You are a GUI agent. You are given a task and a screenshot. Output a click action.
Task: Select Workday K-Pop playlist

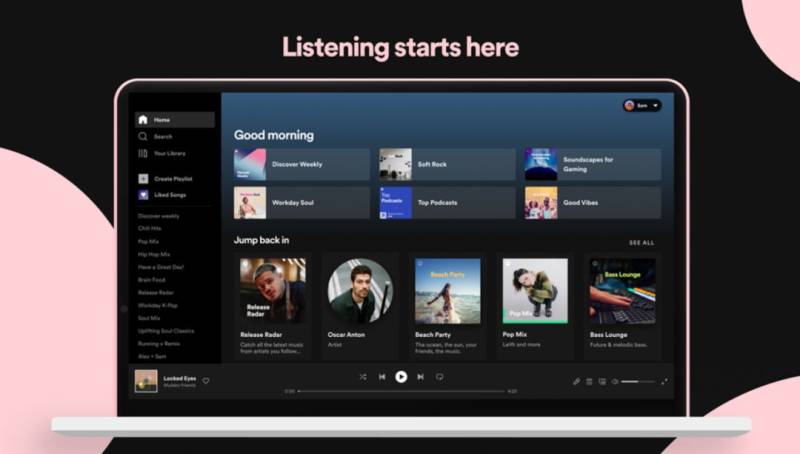point(158,305)
